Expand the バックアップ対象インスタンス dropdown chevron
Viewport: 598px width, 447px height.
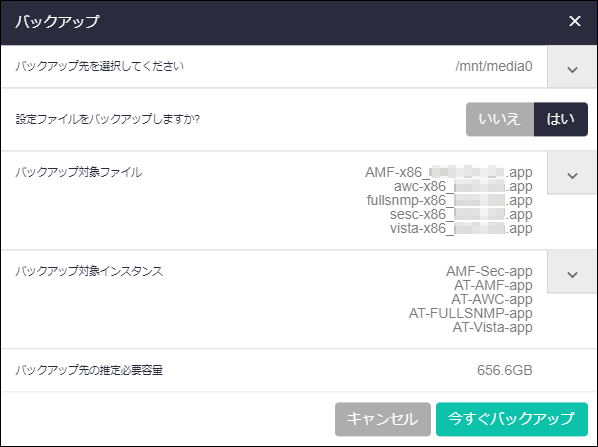(572, 272)
